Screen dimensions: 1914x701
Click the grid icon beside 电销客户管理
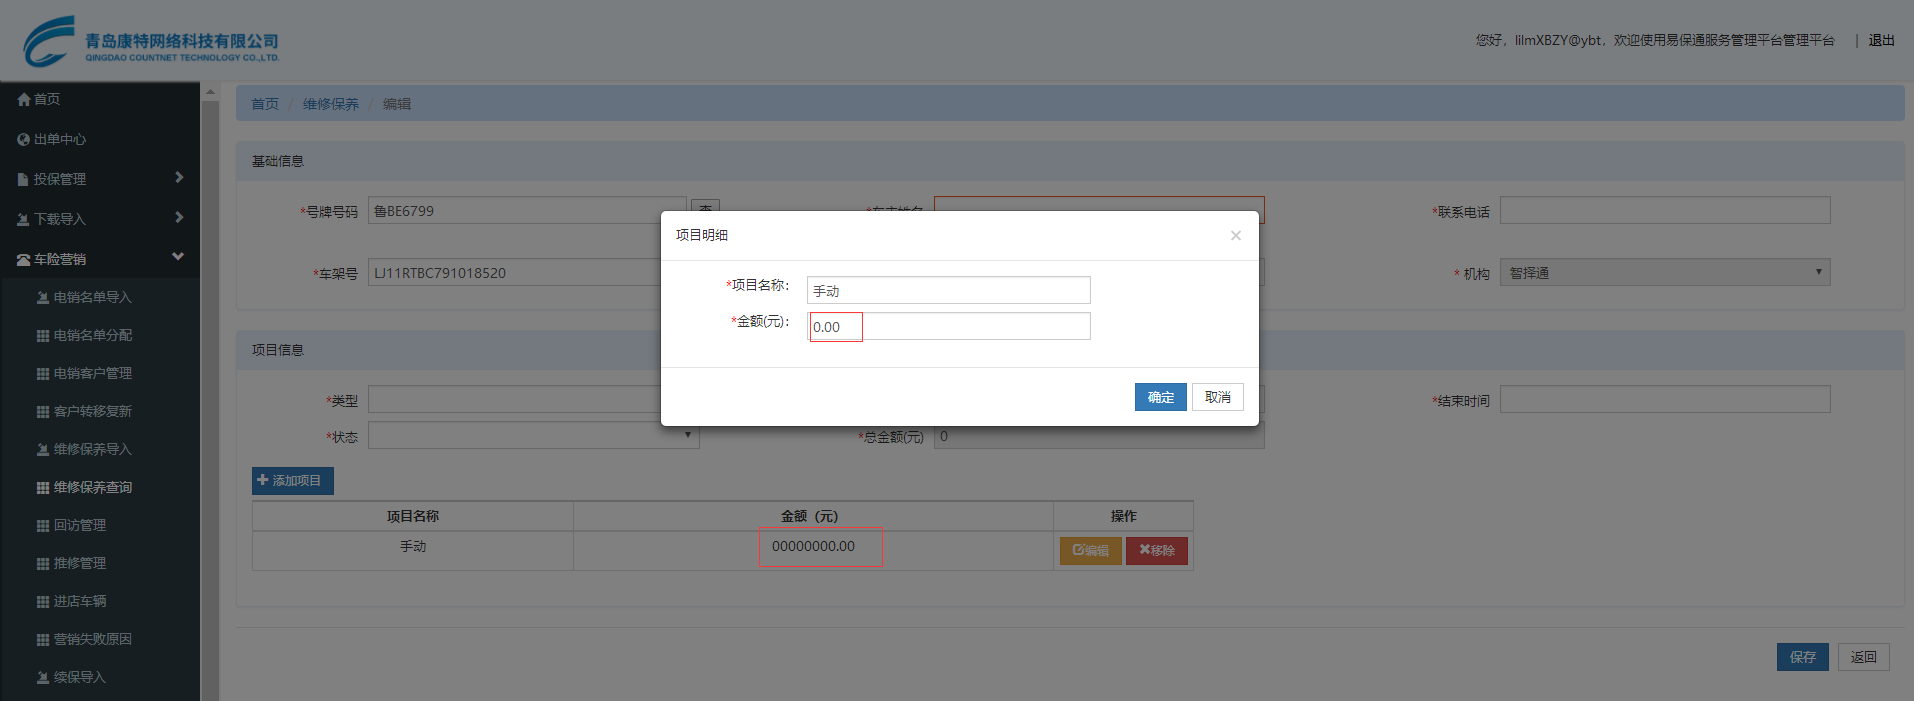pyautogui.click(x=43, y=374)
